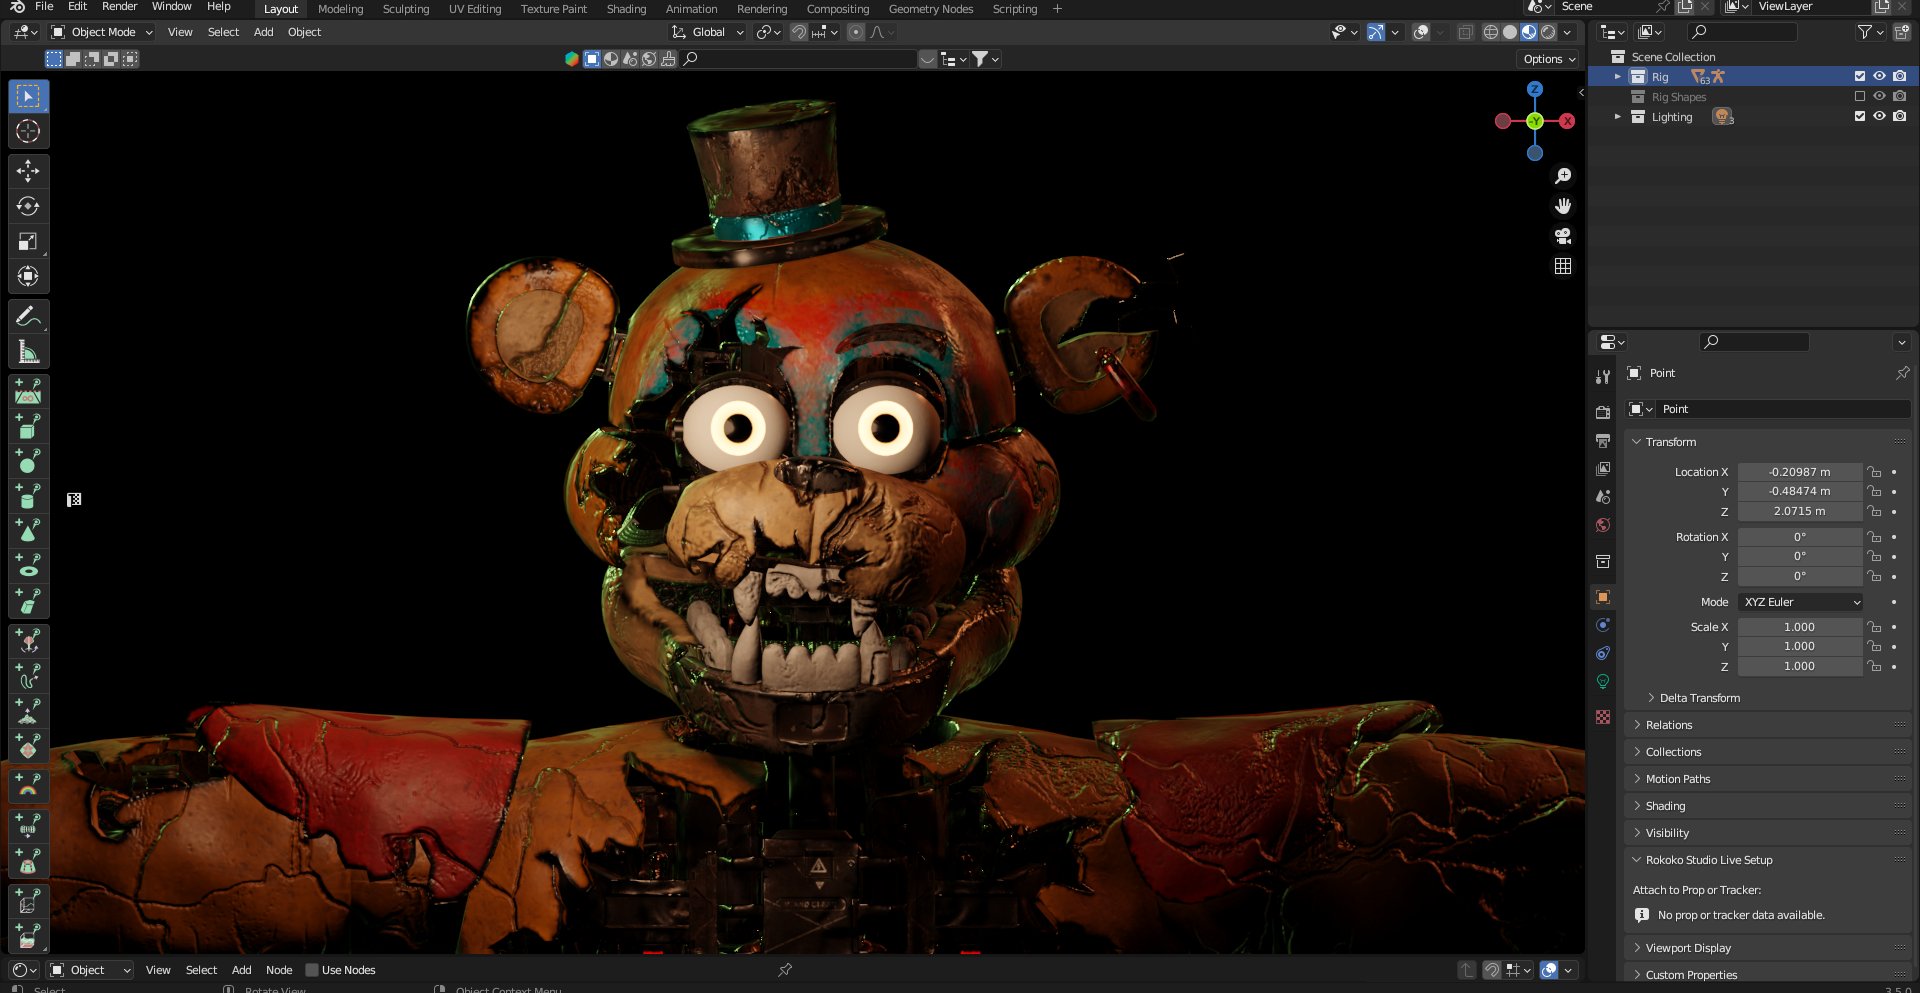Open the Object Mode dropdown
1920x993 pixels.
coord(101,32)
